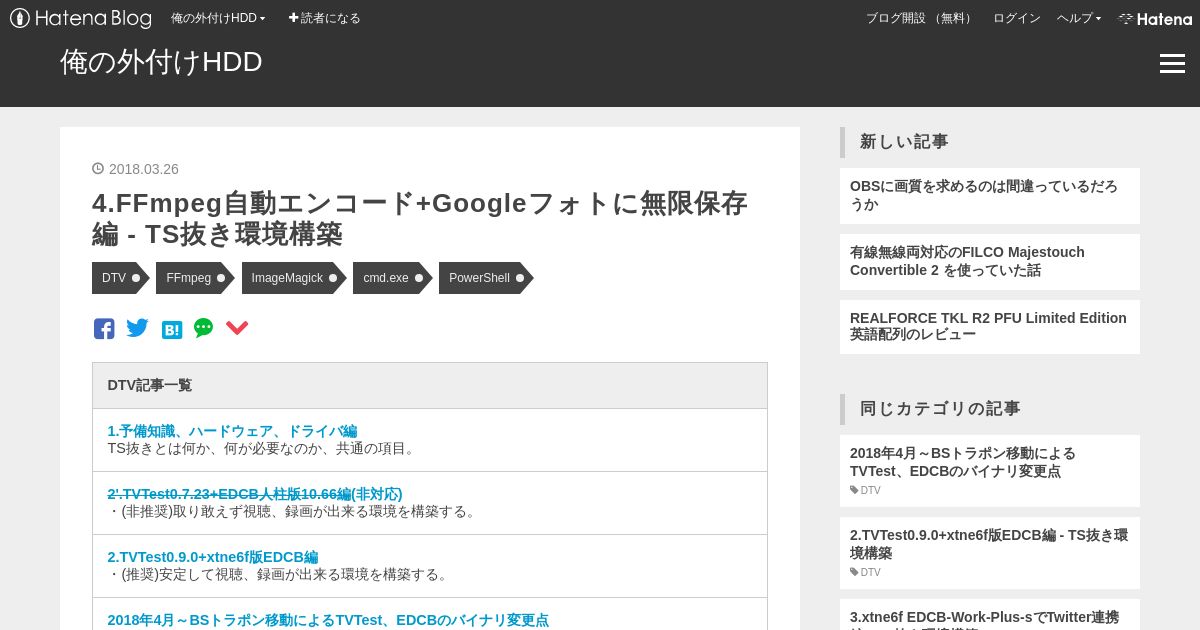Click the 新しい記事 sidebar heading
Viewport: 1200px width, 630px height.
[904, 142]
